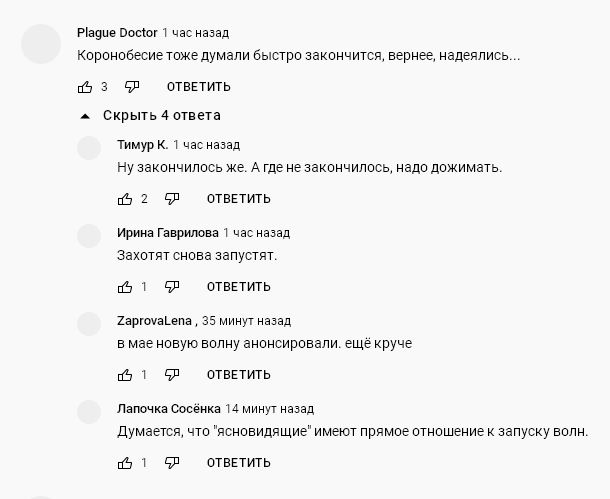Screen dimensions: 610x499
Task: Click Лапочка Сосёнка's avatar thumbnail
Action: 90,412
